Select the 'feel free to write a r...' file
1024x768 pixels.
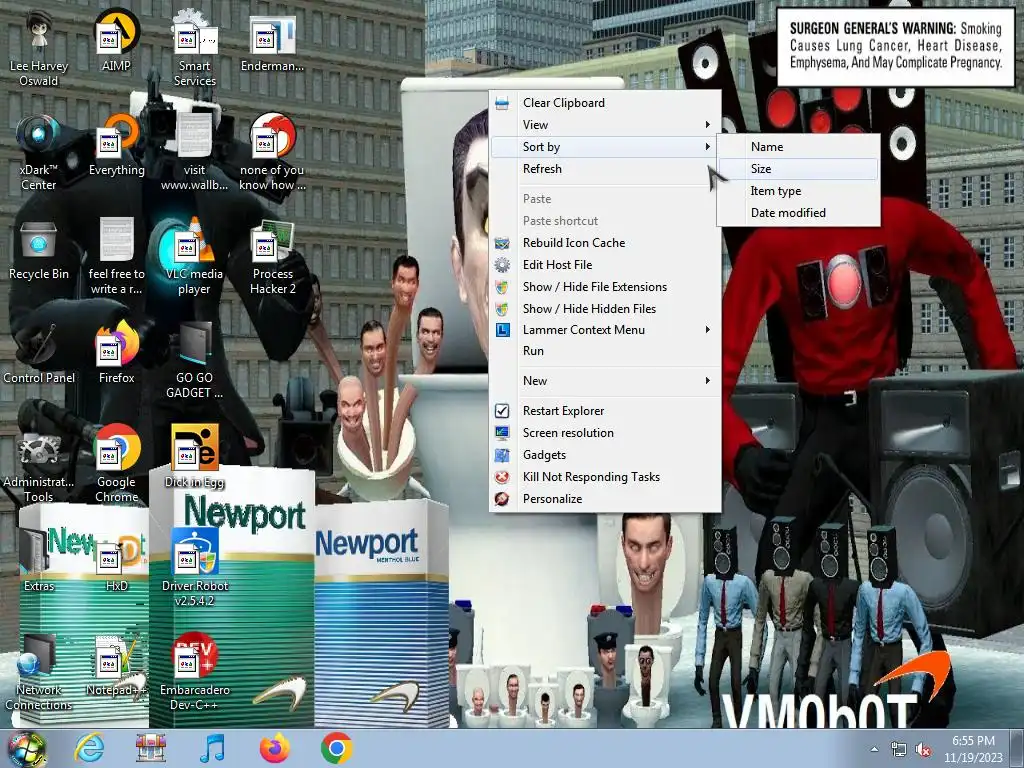click(116, 257)
